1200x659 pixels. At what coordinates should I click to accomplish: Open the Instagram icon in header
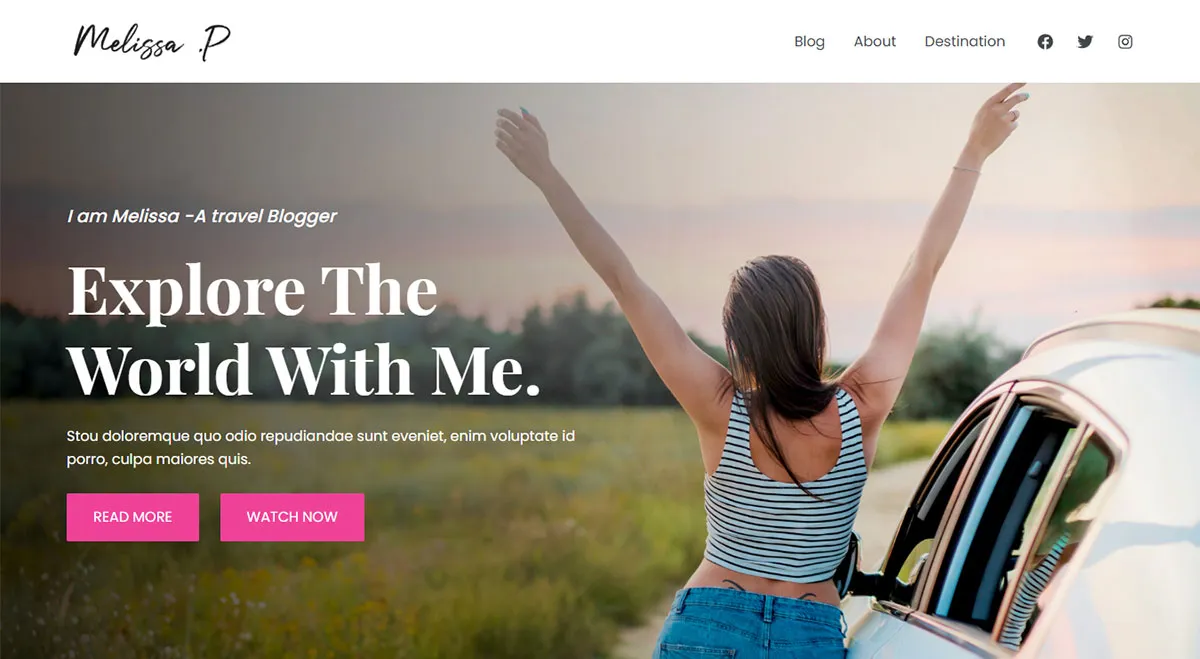pyautogui.click(x=1125, y=42)
